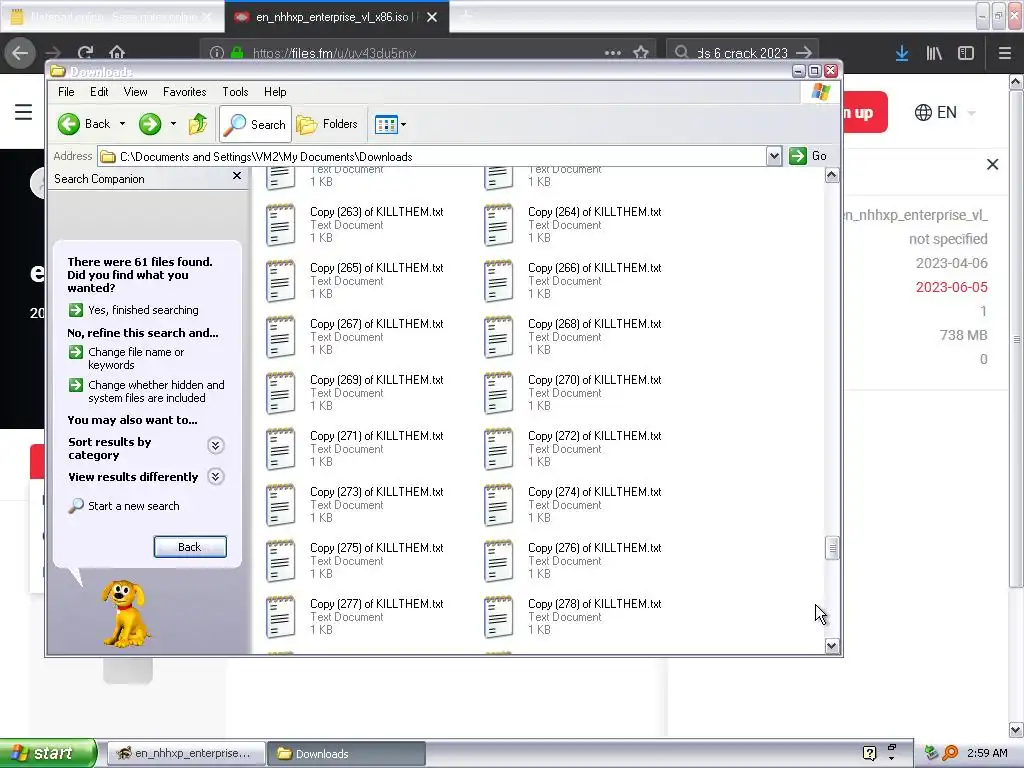Click the green Forward arrow in Explorer toolbar
Screen dimensions: 1024x768
click(x=150, y=124)
